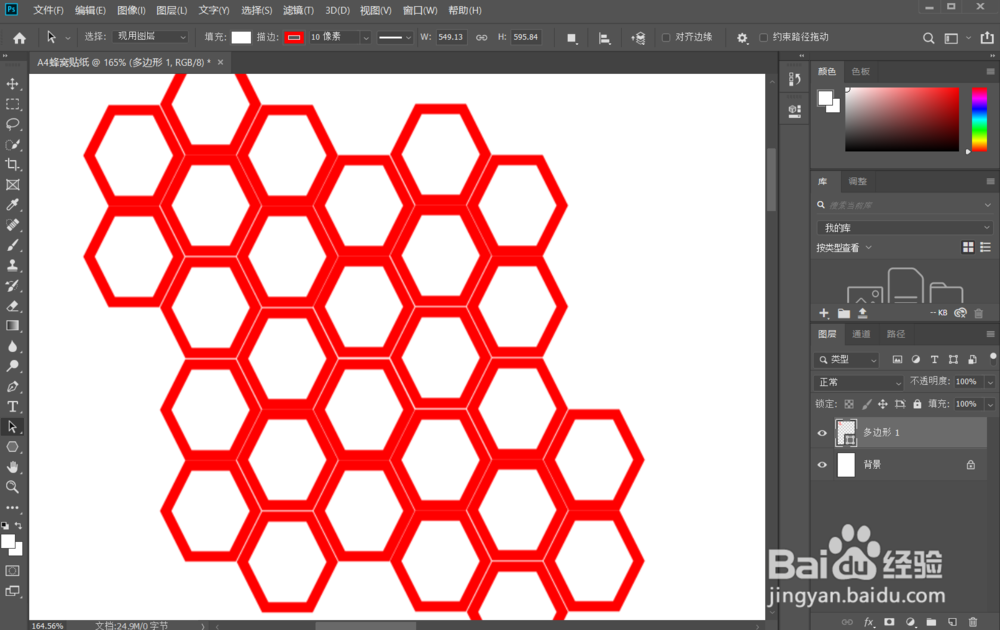
Task: Select the Zoom tool
Action: coord(12,487)
